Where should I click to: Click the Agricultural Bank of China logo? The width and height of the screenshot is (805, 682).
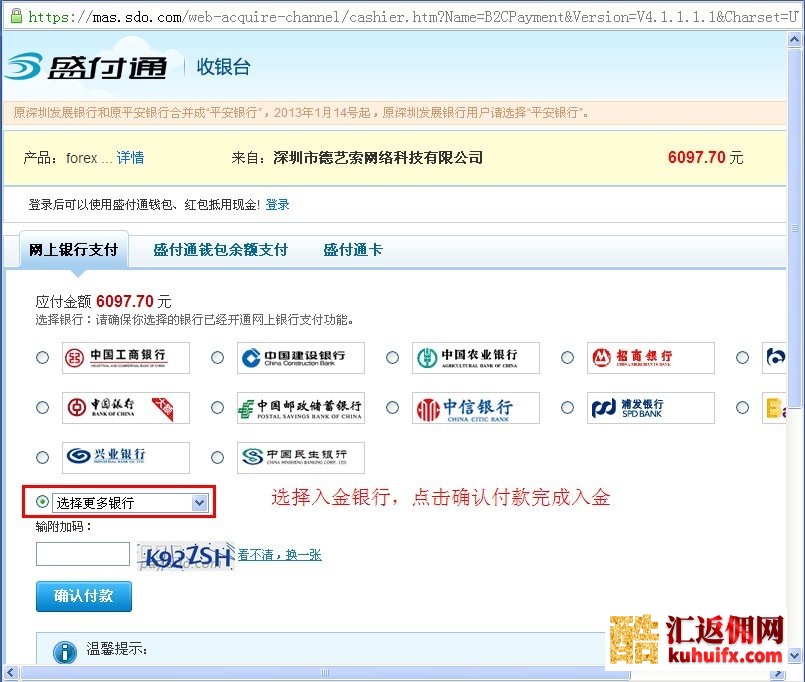(475, 358)
